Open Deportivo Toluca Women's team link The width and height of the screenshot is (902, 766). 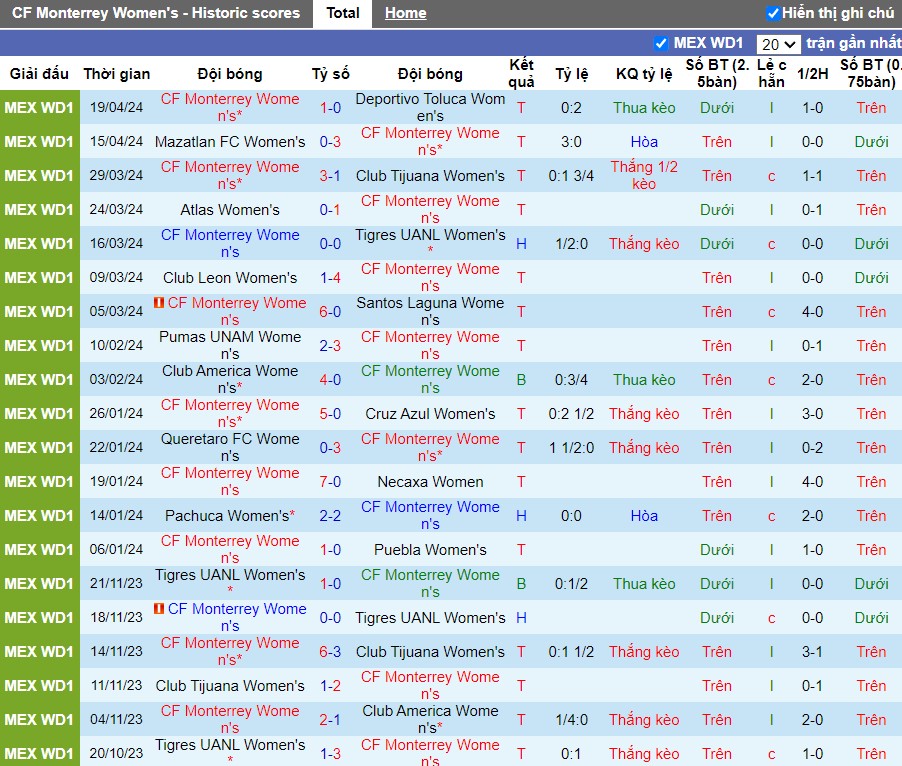(x=430, y=108)
